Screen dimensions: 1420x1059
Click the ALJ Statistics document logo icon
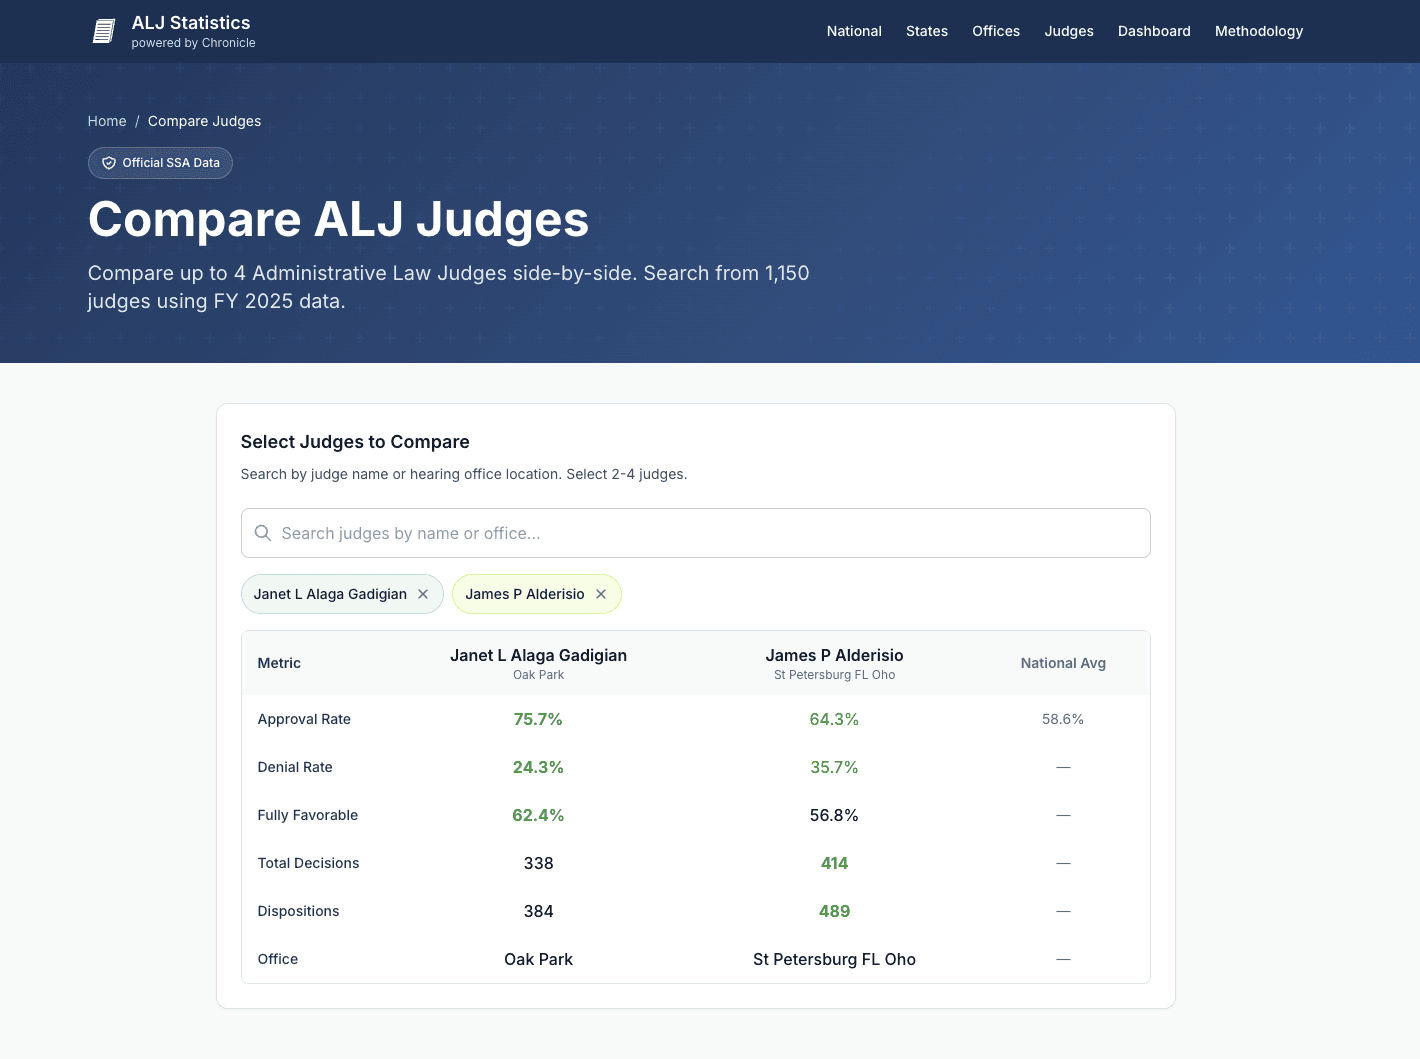pos(103,30)
